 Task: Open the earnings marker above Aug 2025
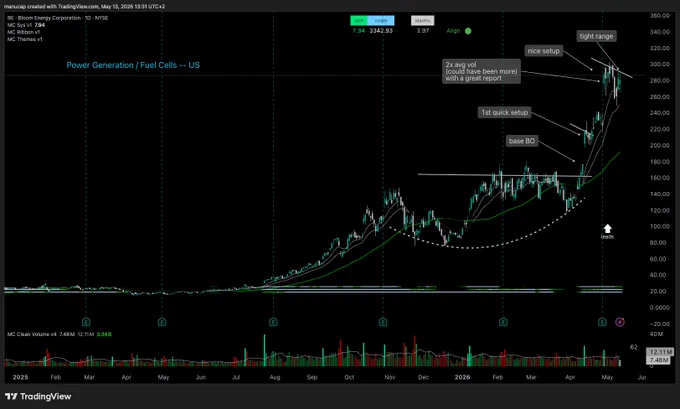click(x=273, y=322)
